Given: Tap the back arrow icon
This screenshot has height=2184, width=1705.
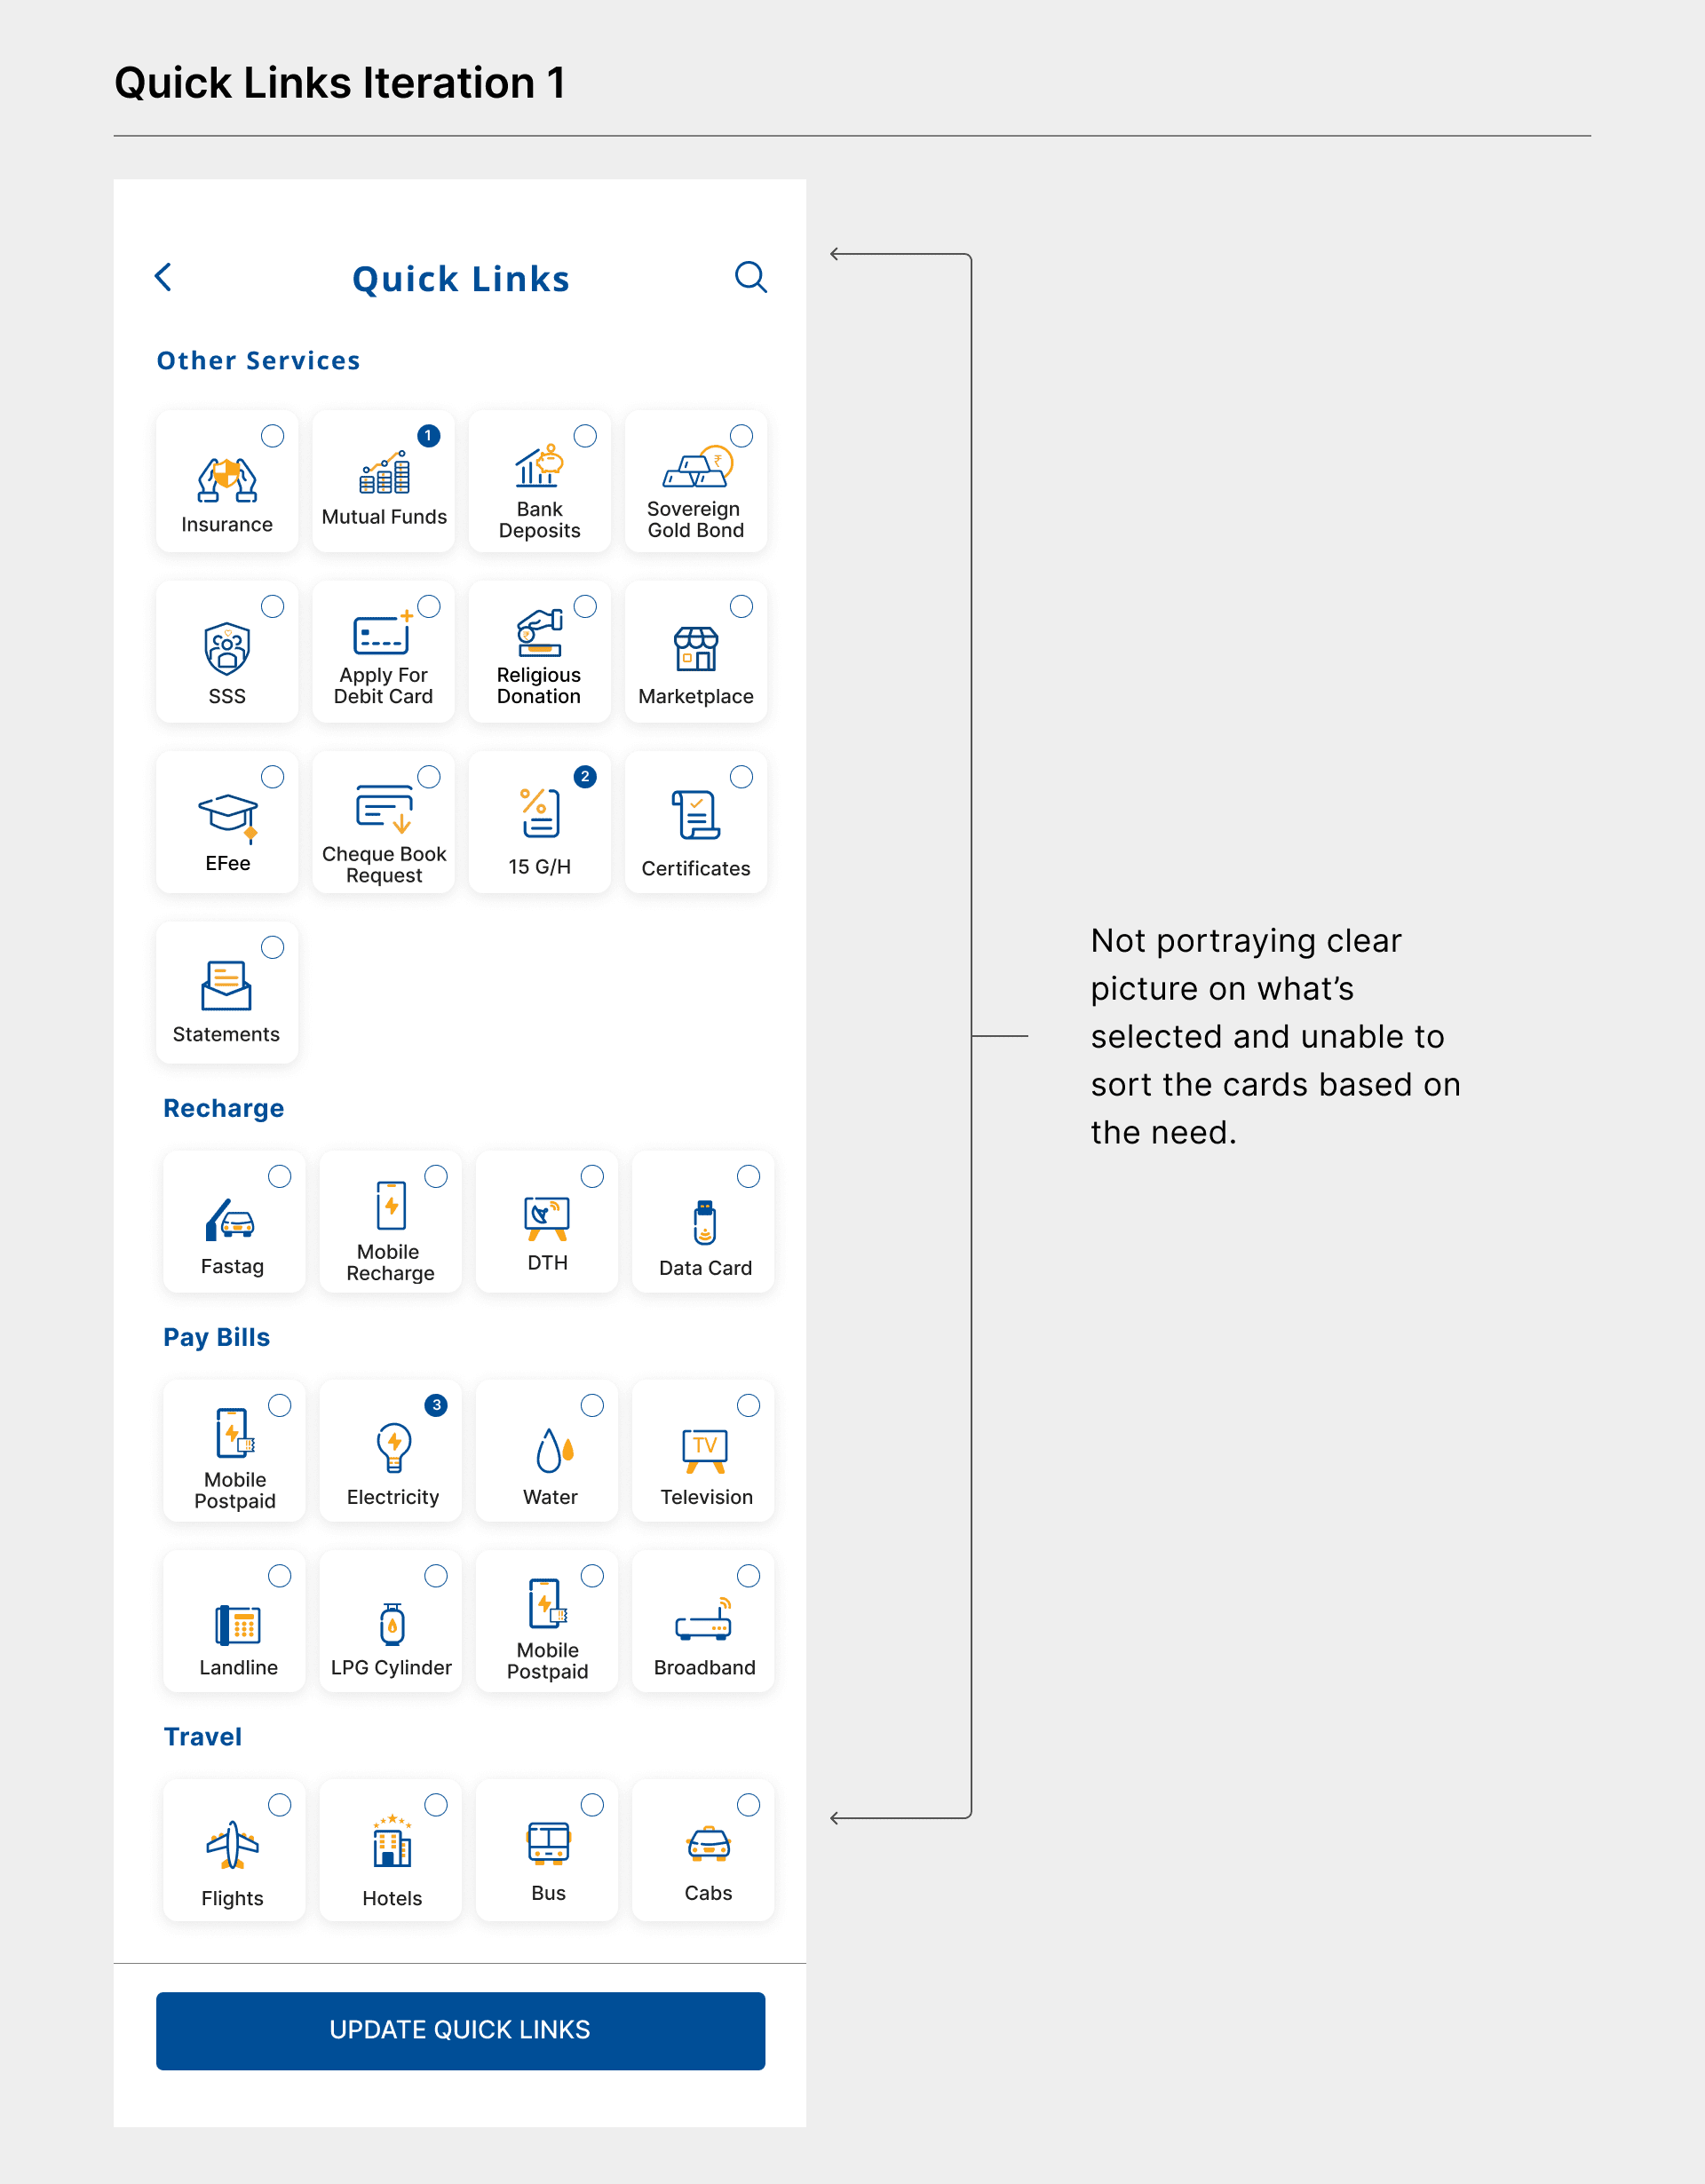Looking at the screenshot, I should [164, 277].
